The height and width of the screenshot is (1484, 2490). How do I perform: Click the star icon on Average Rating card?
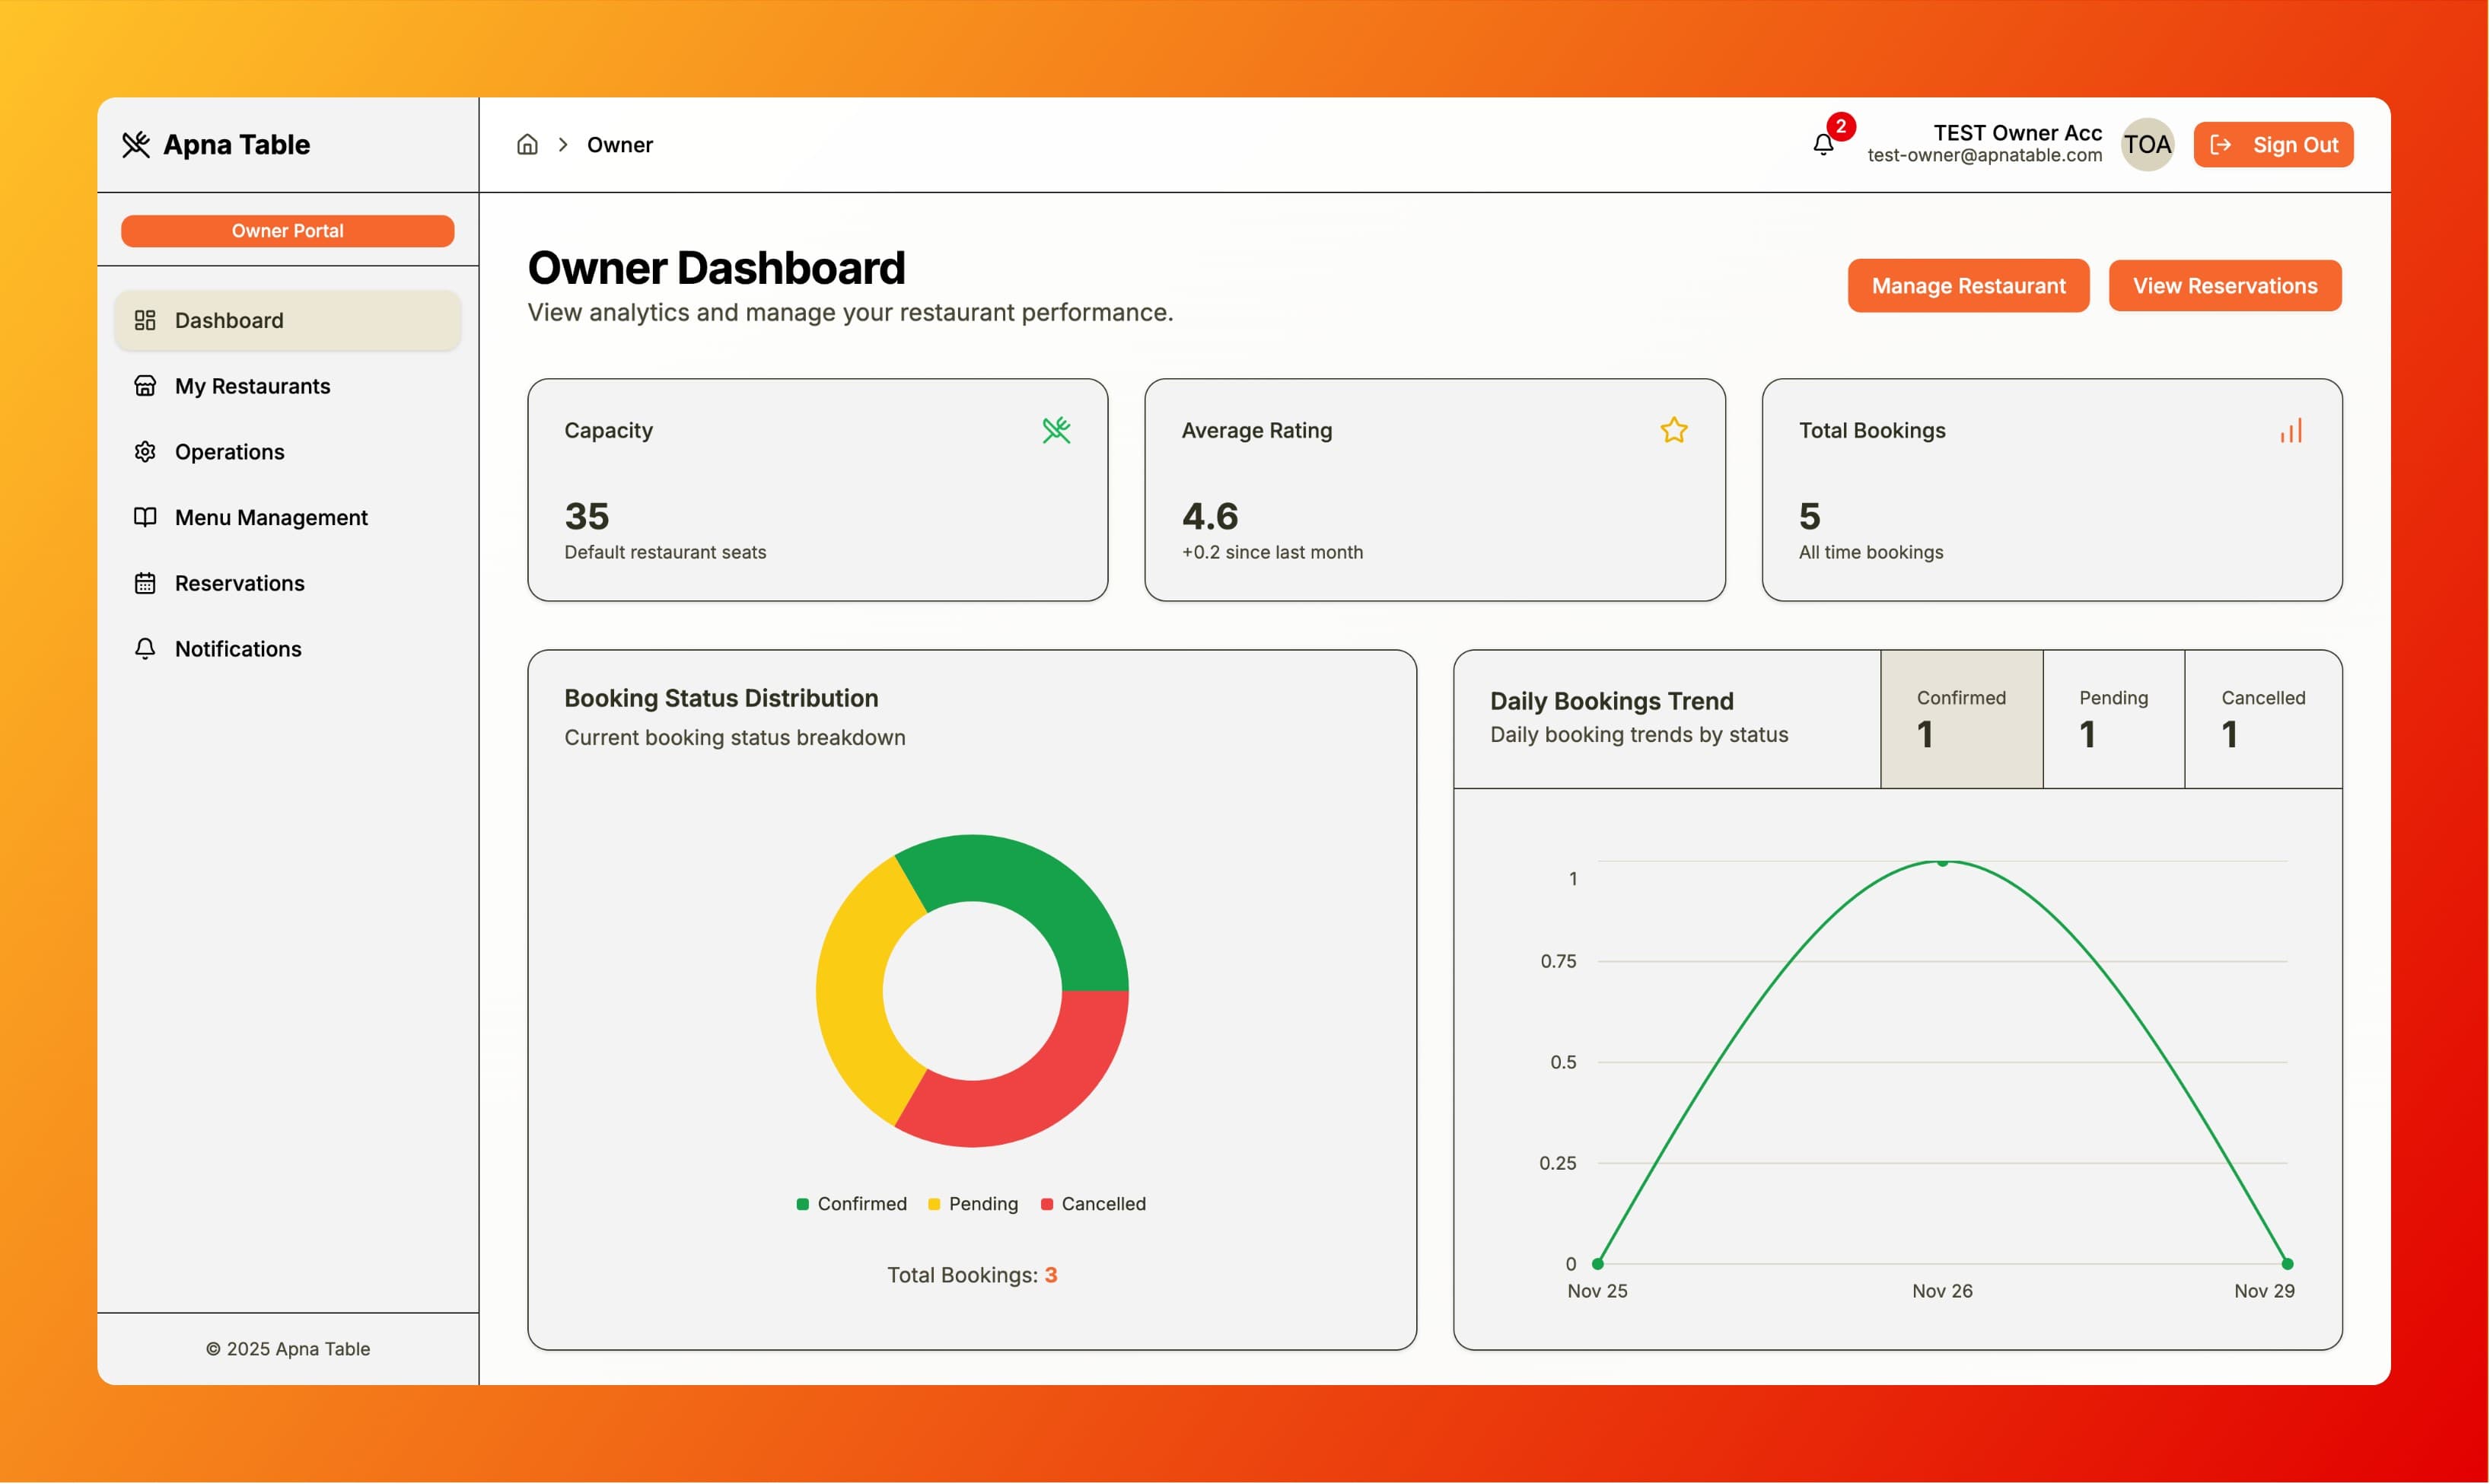point(1674,430)
